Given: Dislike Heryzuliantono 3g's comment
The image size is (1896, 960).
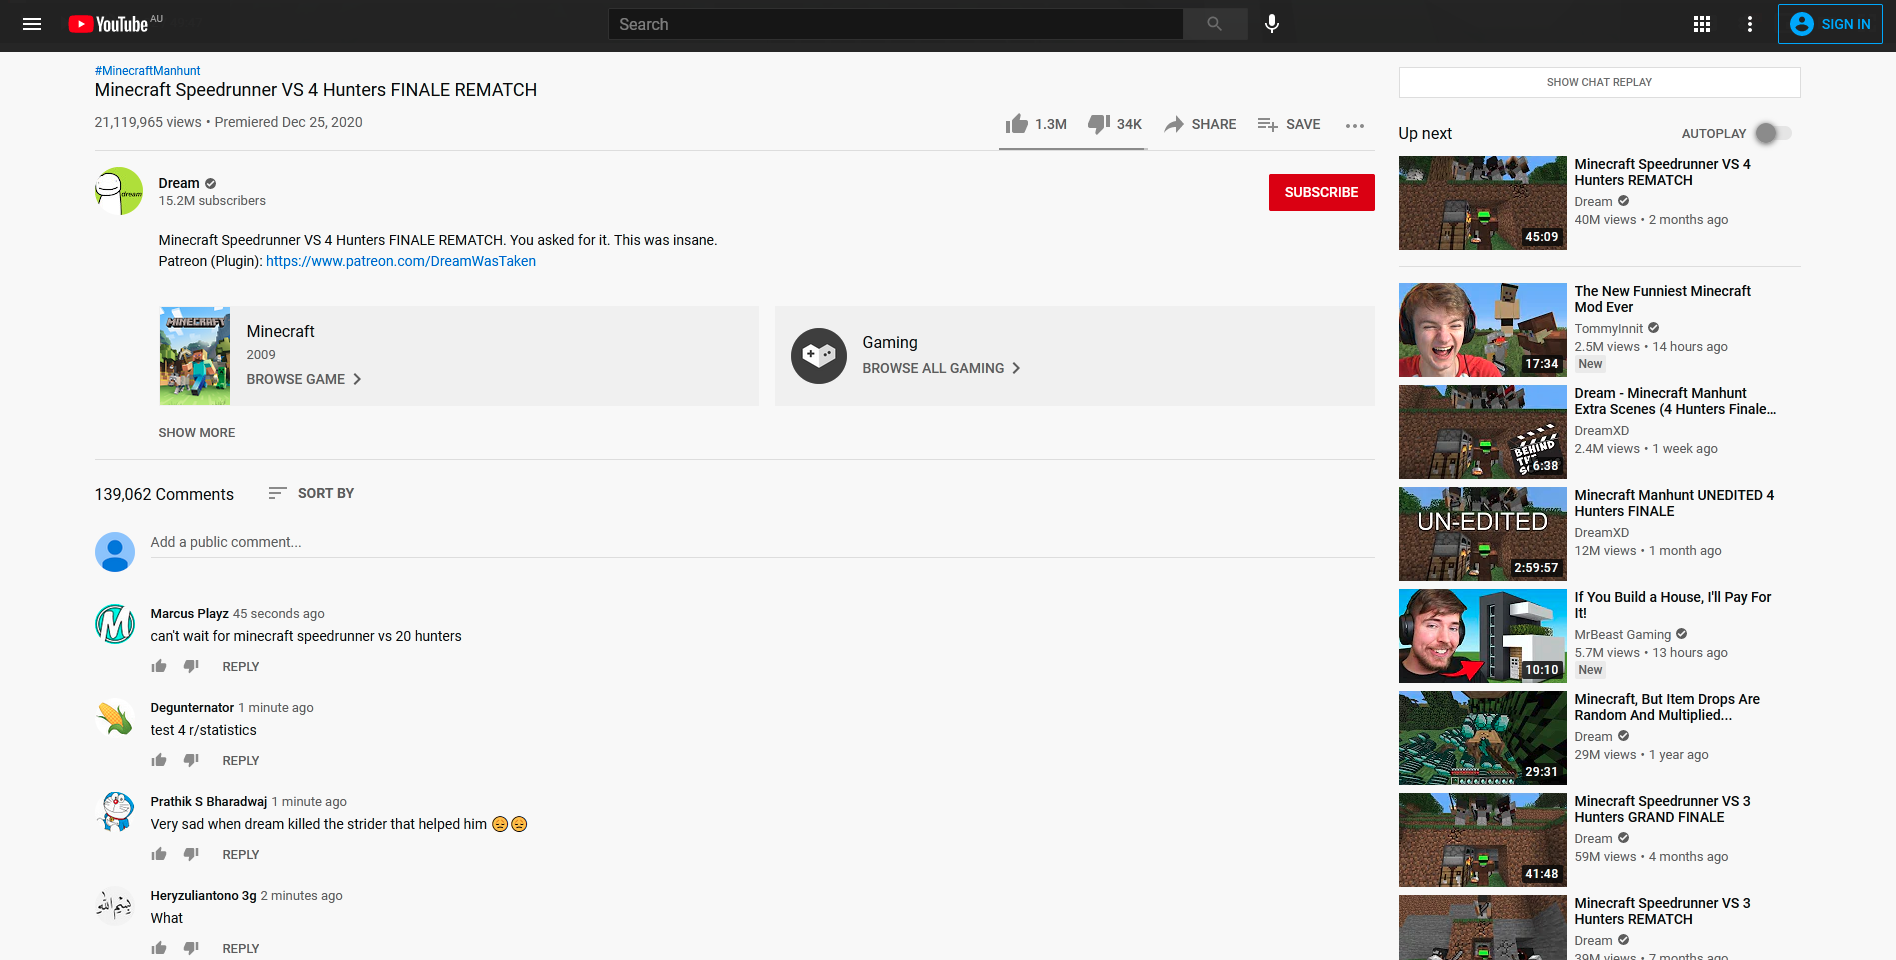Looking at the screenshot, I should point(191,948).
